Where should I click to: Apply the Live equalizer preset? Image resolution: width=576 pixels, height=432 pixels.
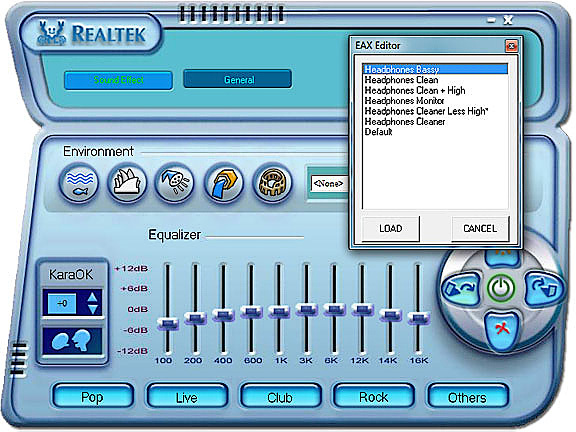coord(187,397)
